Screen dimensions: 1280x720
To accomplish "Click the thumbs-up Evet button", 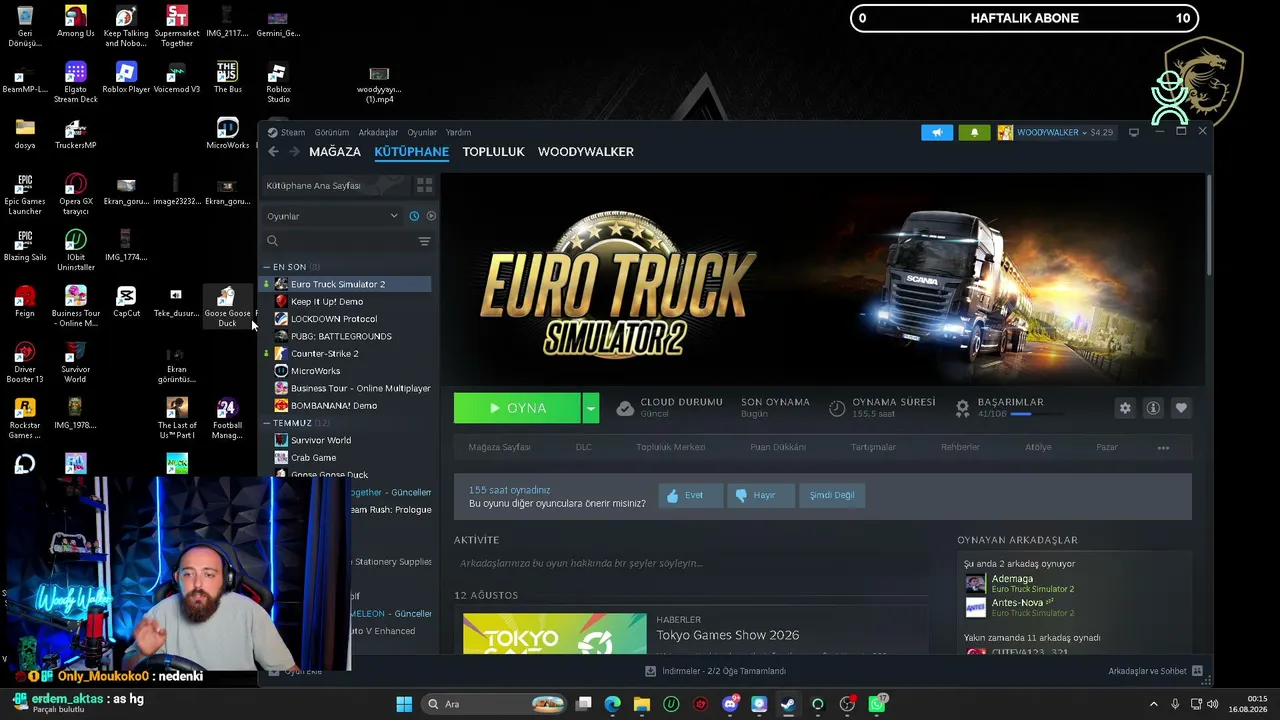I will (690, 495).
